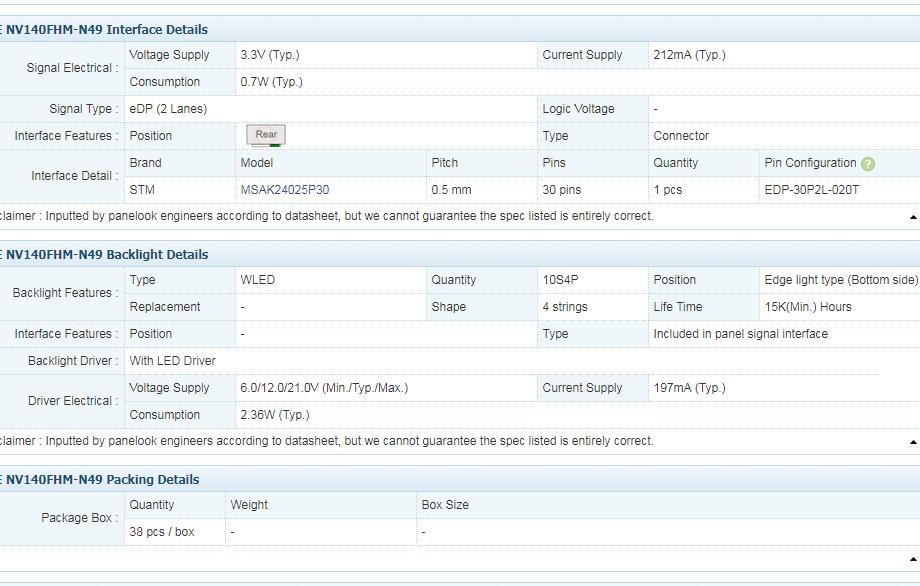Click the 1 pcs quantity value
The image size is (920, 586).
tap(668, 190)
